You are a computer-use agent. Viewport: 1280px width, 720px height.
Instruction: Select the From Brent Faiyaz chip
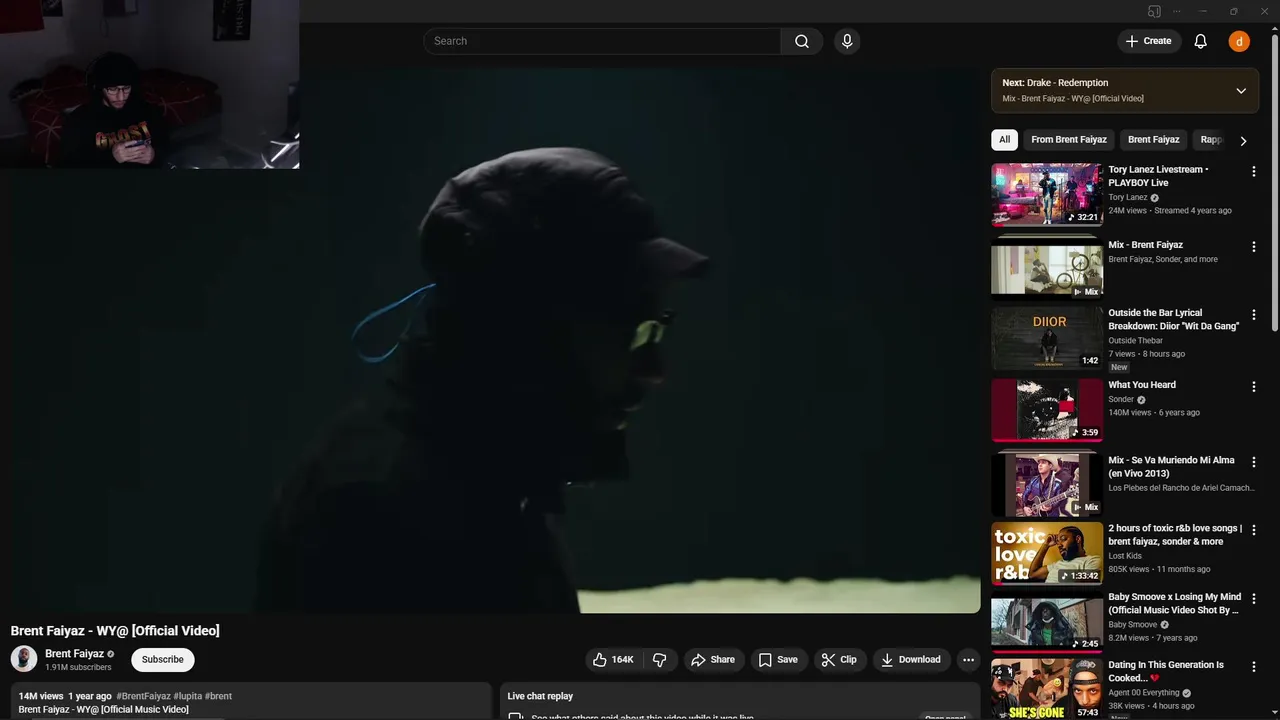[1069, 140]
